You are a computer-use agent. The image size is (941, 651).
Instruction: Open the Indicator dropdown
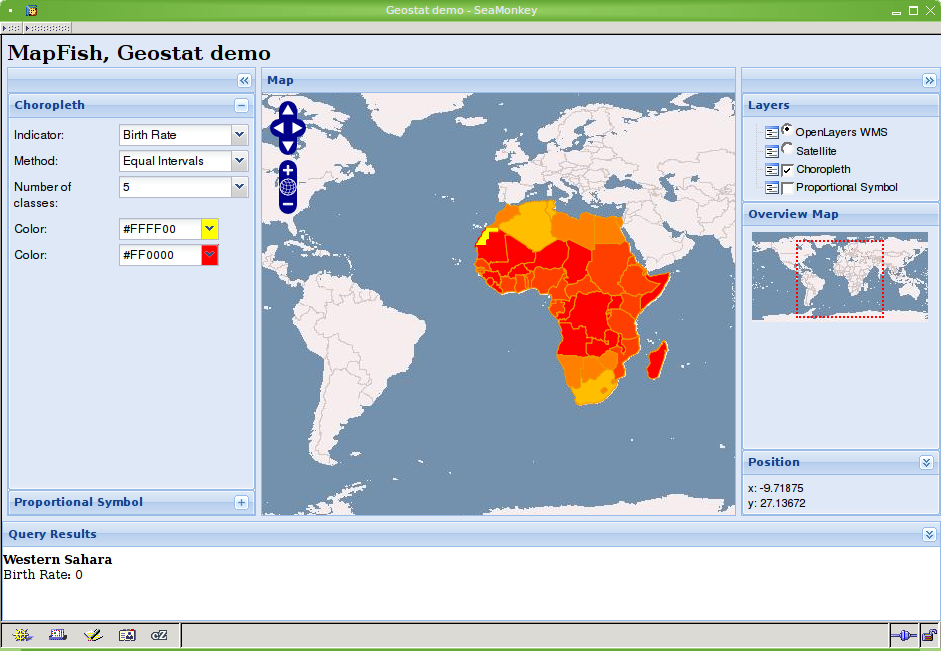tap(239, 135)
